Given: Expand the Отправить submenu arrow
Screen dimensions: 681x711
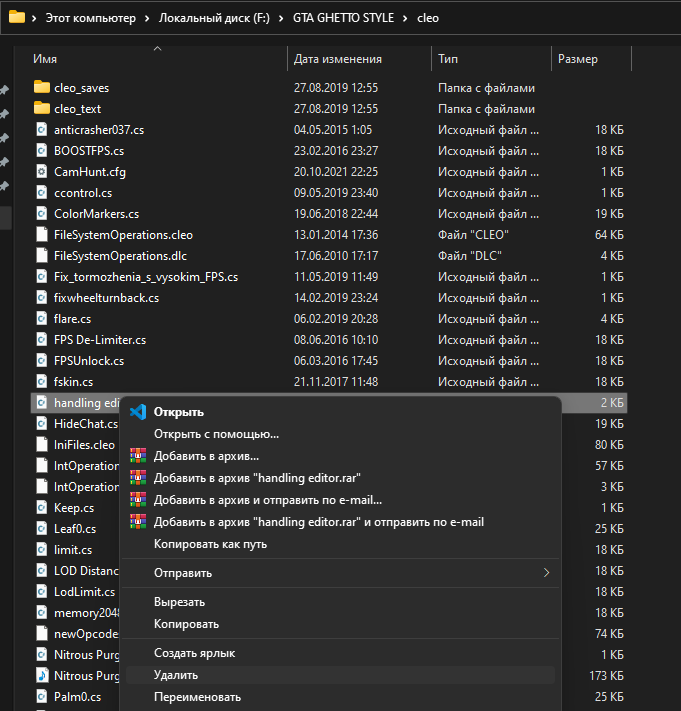Looking at the screenshot, I should [x=546, y=573].
